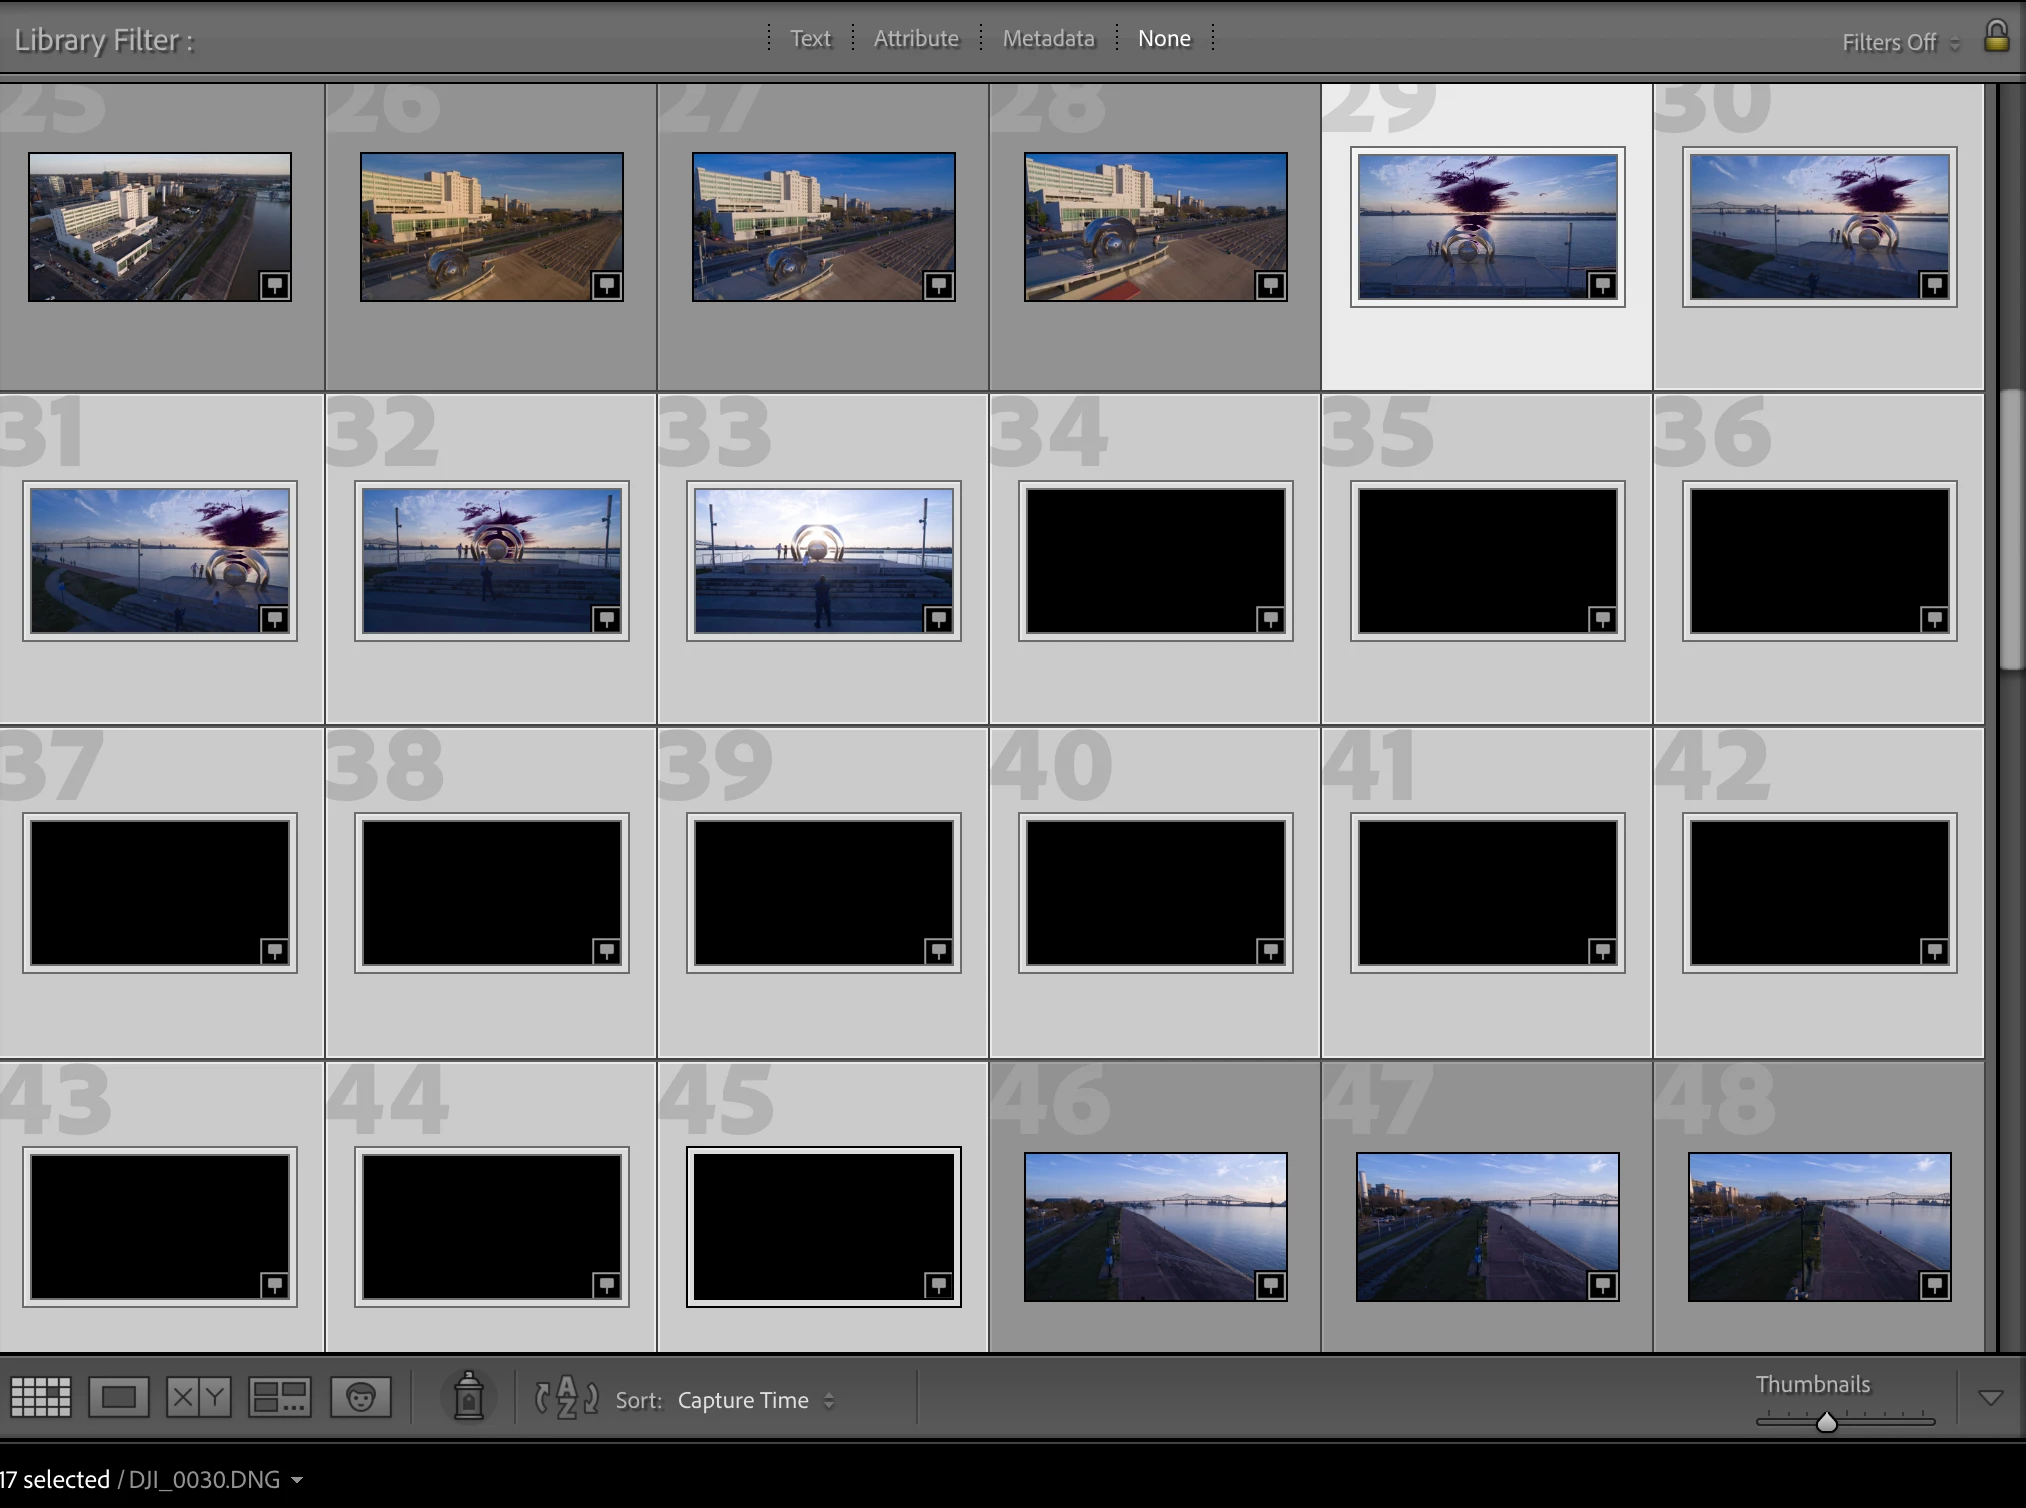Screen dimensions: 2026x1508
Task: Select the Metadata filter tab
Action: (x=1048, y=38)
